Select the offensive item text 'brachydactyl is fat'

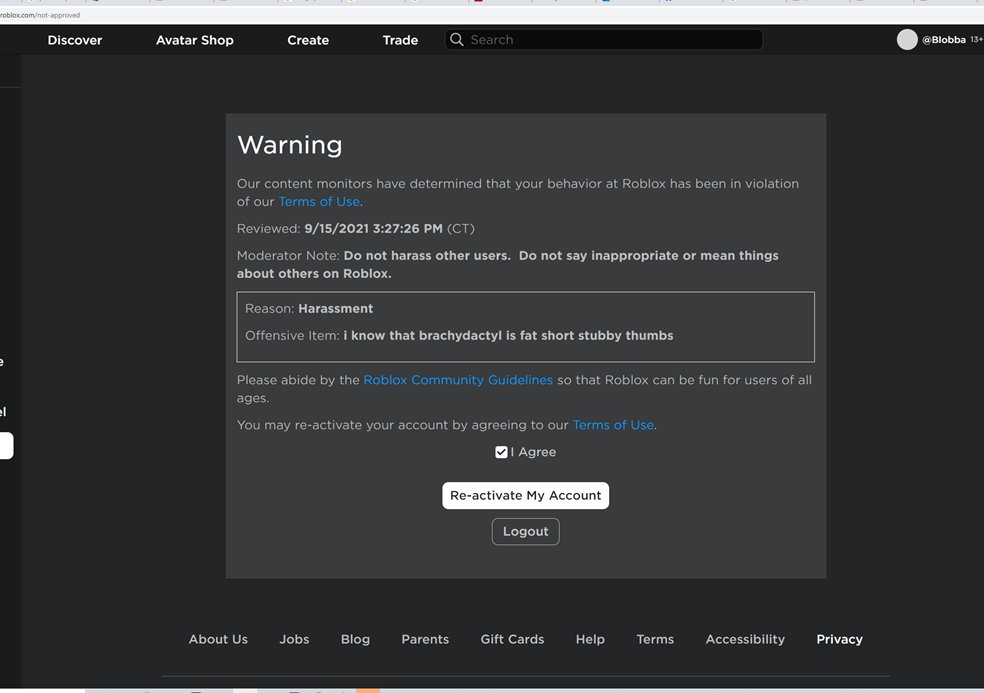coord(478,335)
